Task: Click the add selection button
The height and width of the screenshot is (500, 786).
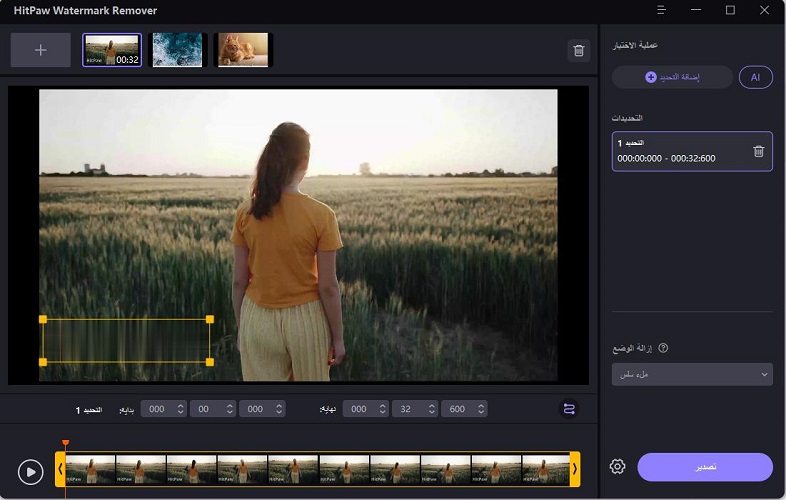Action: 672,77
